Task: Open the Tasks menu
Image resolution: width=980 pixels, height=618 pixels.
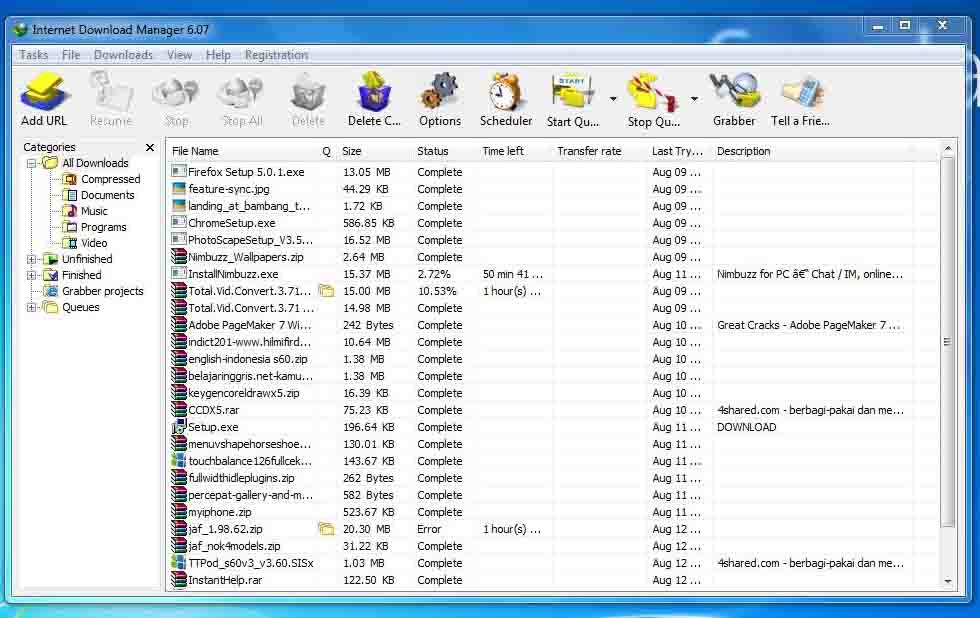Action: [x=34, y=55]
